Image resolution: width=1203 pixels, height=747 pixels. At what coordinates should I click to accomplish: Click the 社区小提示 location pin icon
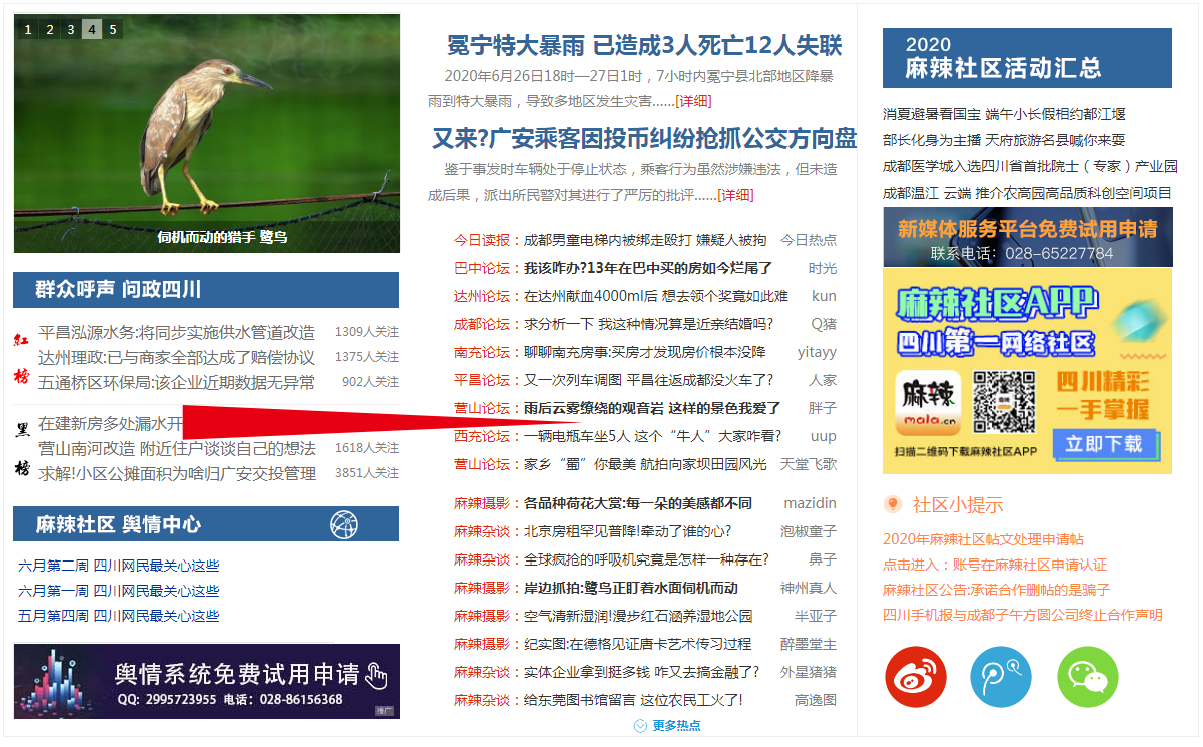[893, 504]
